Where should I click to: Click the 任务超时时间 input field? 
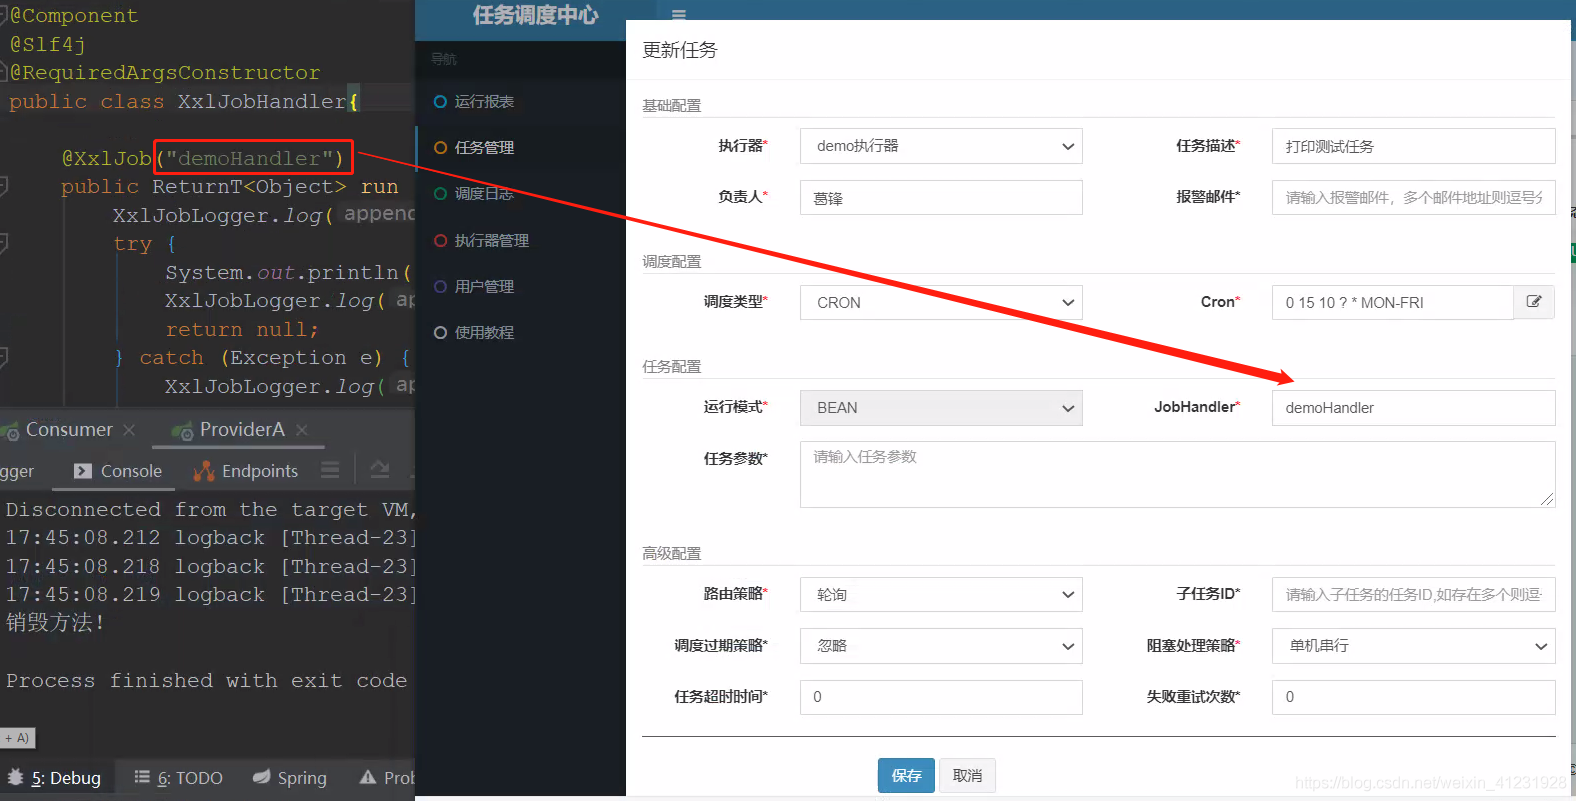point(941,697)
